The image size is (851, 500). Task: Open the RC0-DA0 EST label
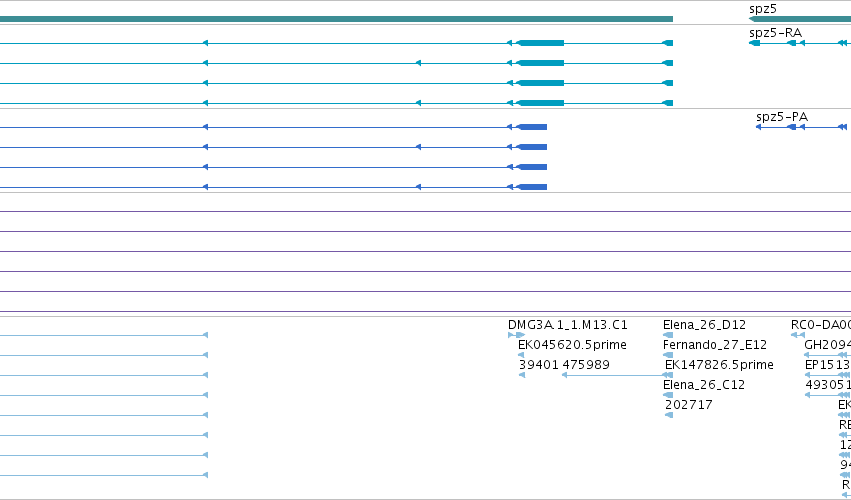tap(821, 325)
